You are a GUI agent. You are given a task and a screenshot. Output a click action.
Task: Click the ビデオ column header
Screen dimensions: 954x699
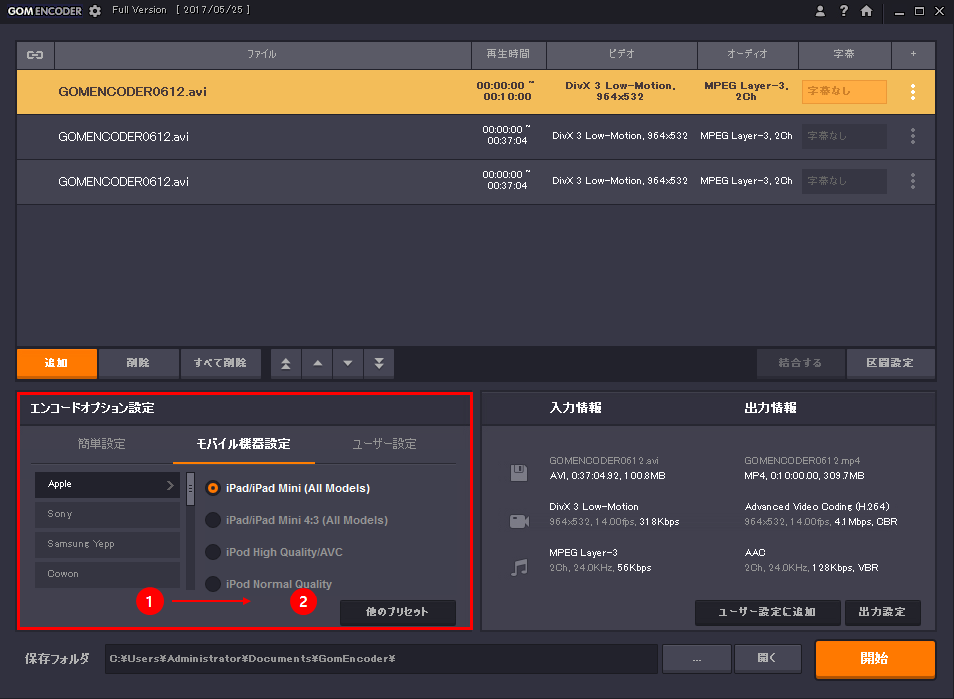tap(621, 55)
